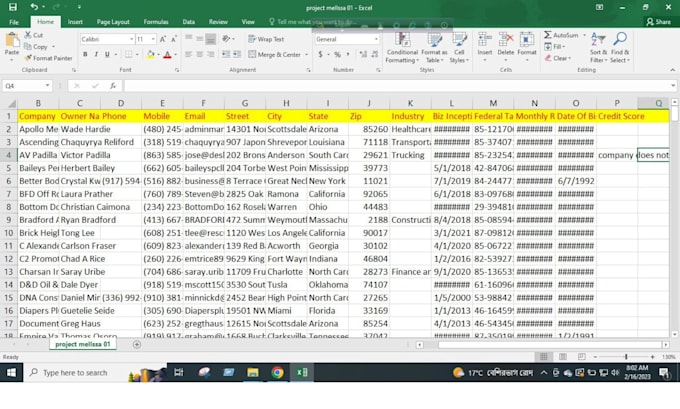The width and height of the screenshot is (680, 409).
Task: Apply bottom vertical alignment
Action: click(x=210, y=39)
